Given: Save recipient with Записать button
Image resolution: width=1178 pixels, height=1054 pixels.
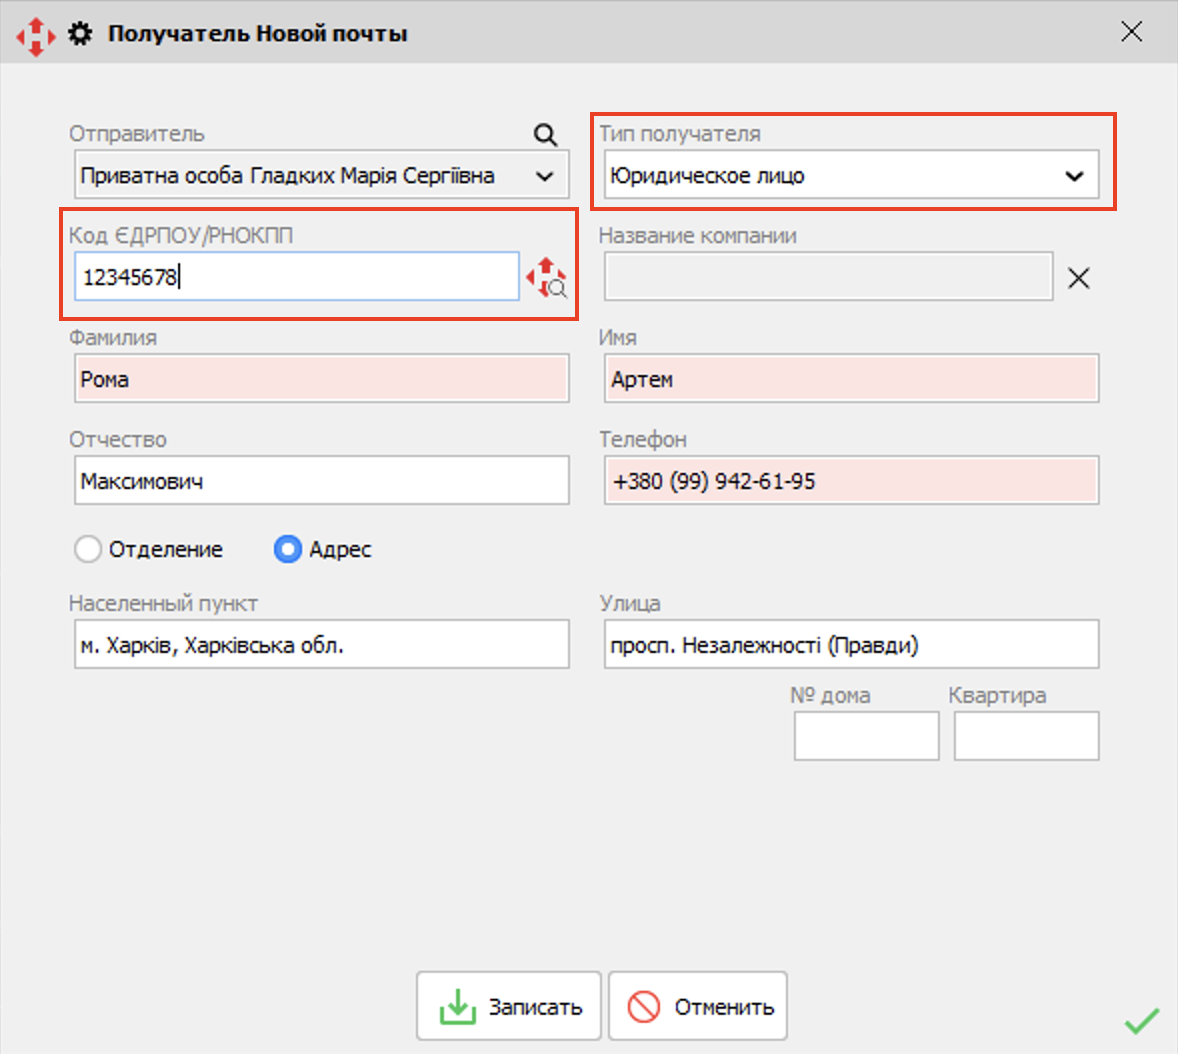Looking at the screenshot, I should pos(509,1006).
